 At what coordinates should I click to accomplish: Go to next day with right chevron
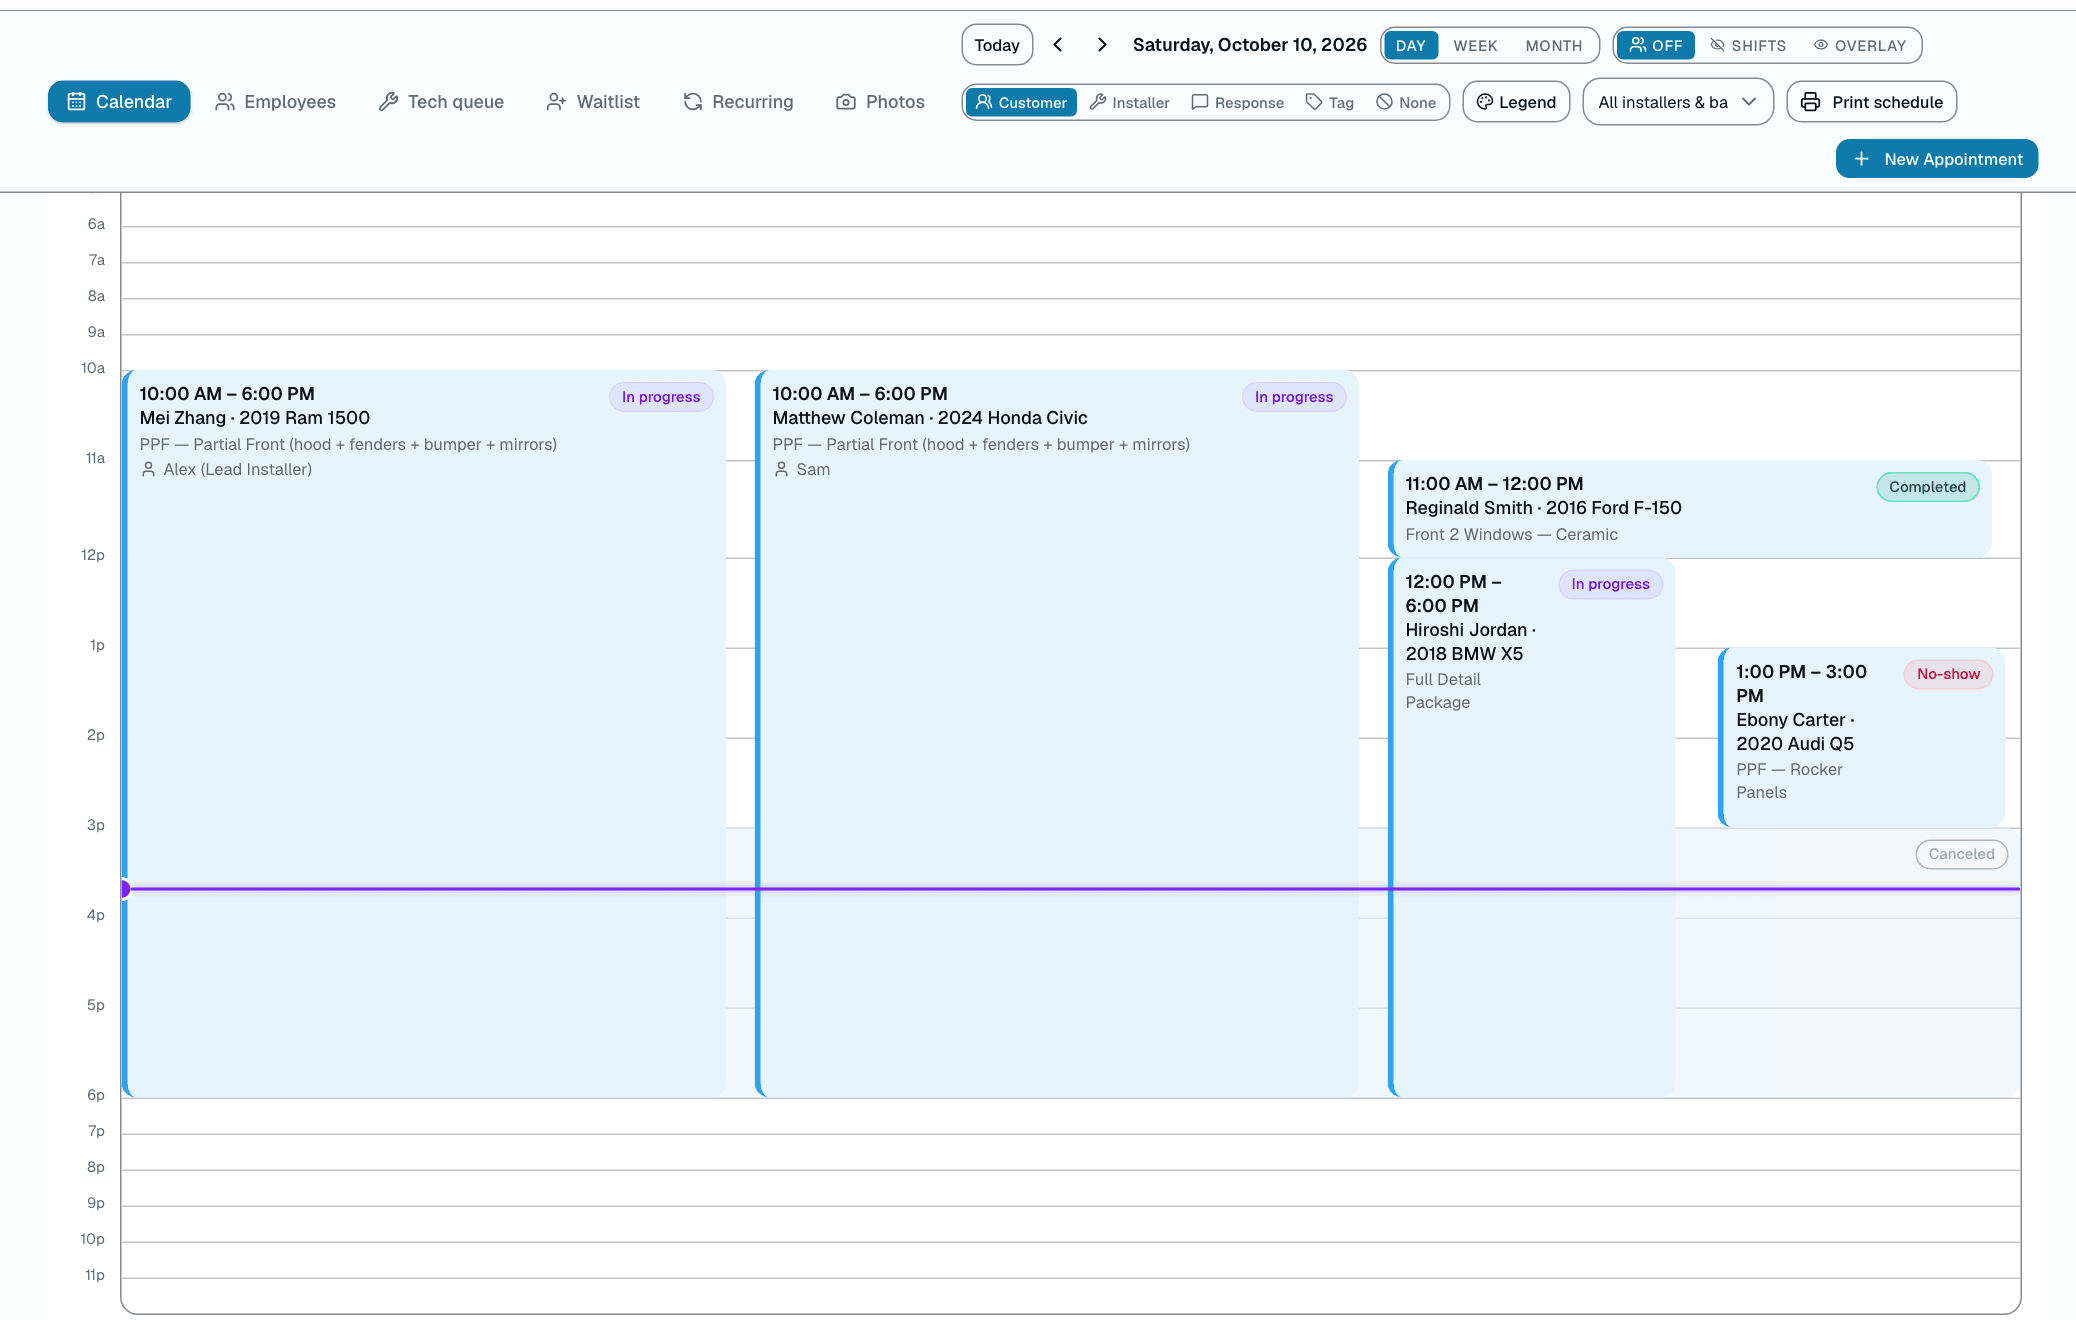pyautogui.click(x=1102, y=45)
